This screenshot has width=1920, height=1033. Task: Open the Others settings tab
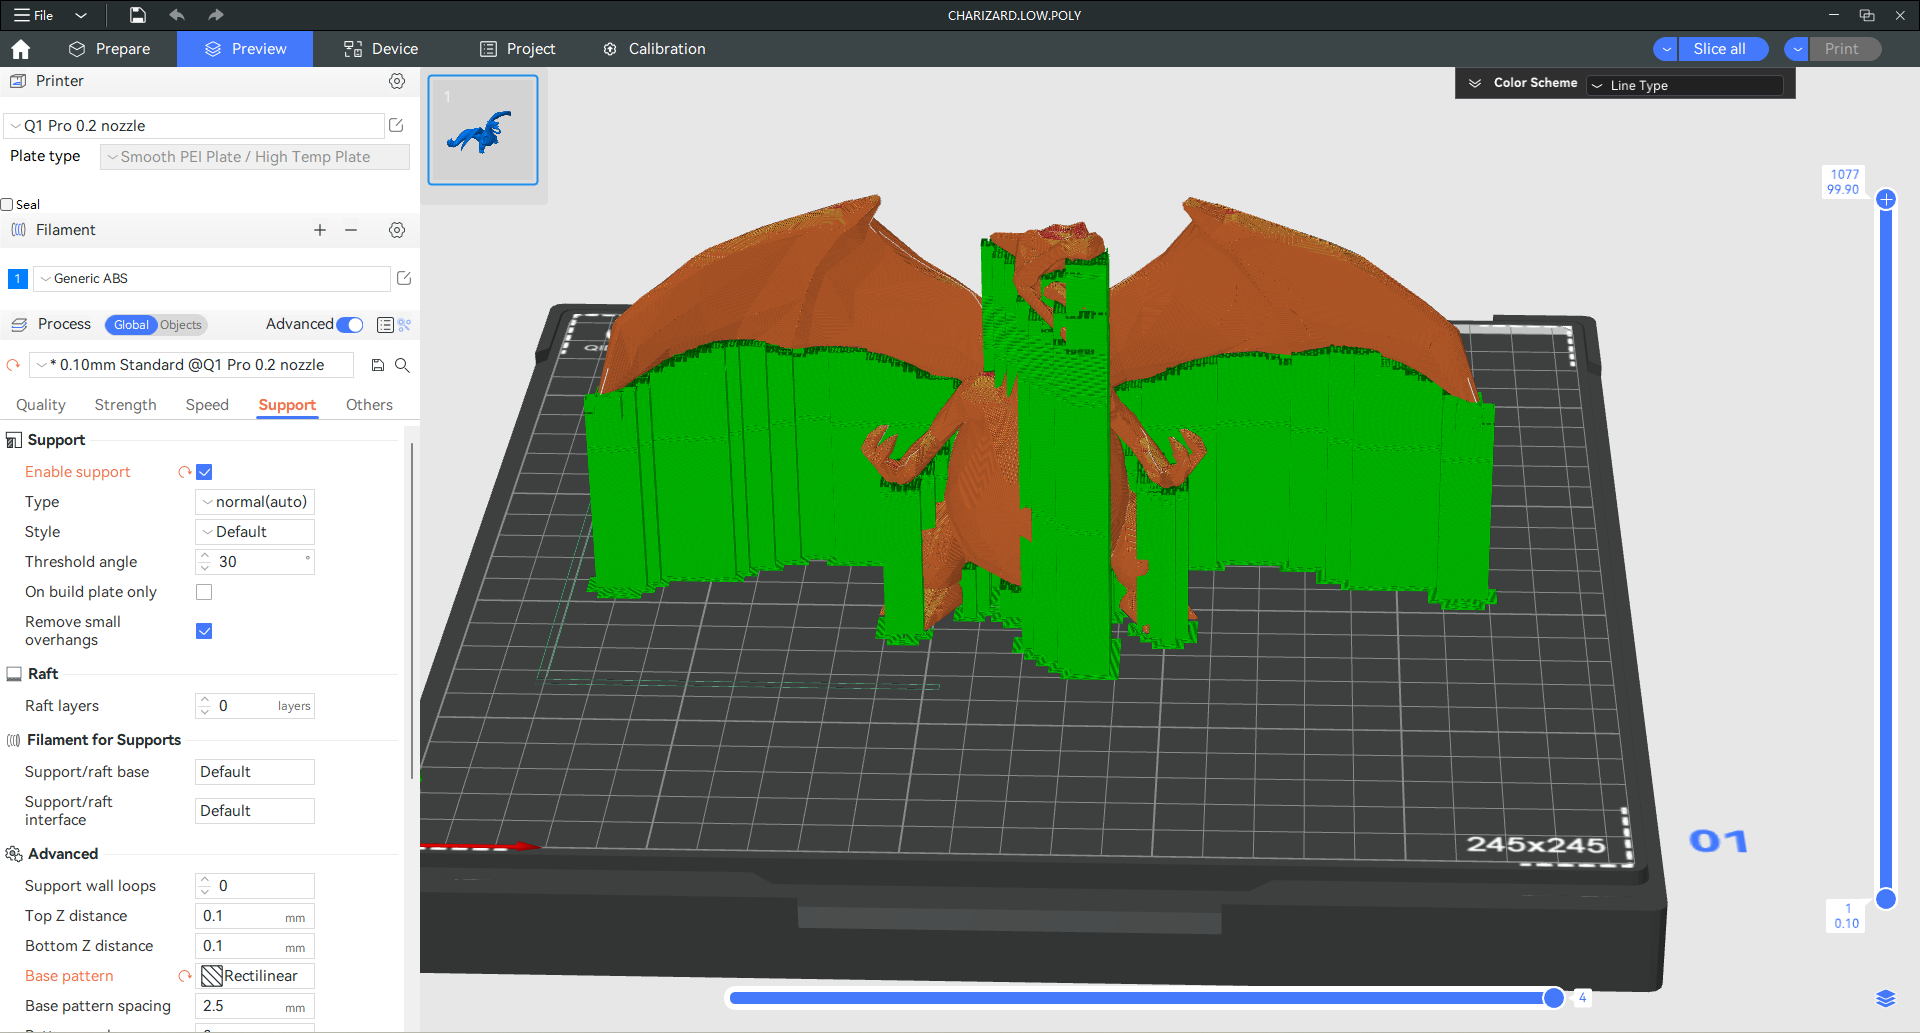pyautogui.click(x=369, y=405)
